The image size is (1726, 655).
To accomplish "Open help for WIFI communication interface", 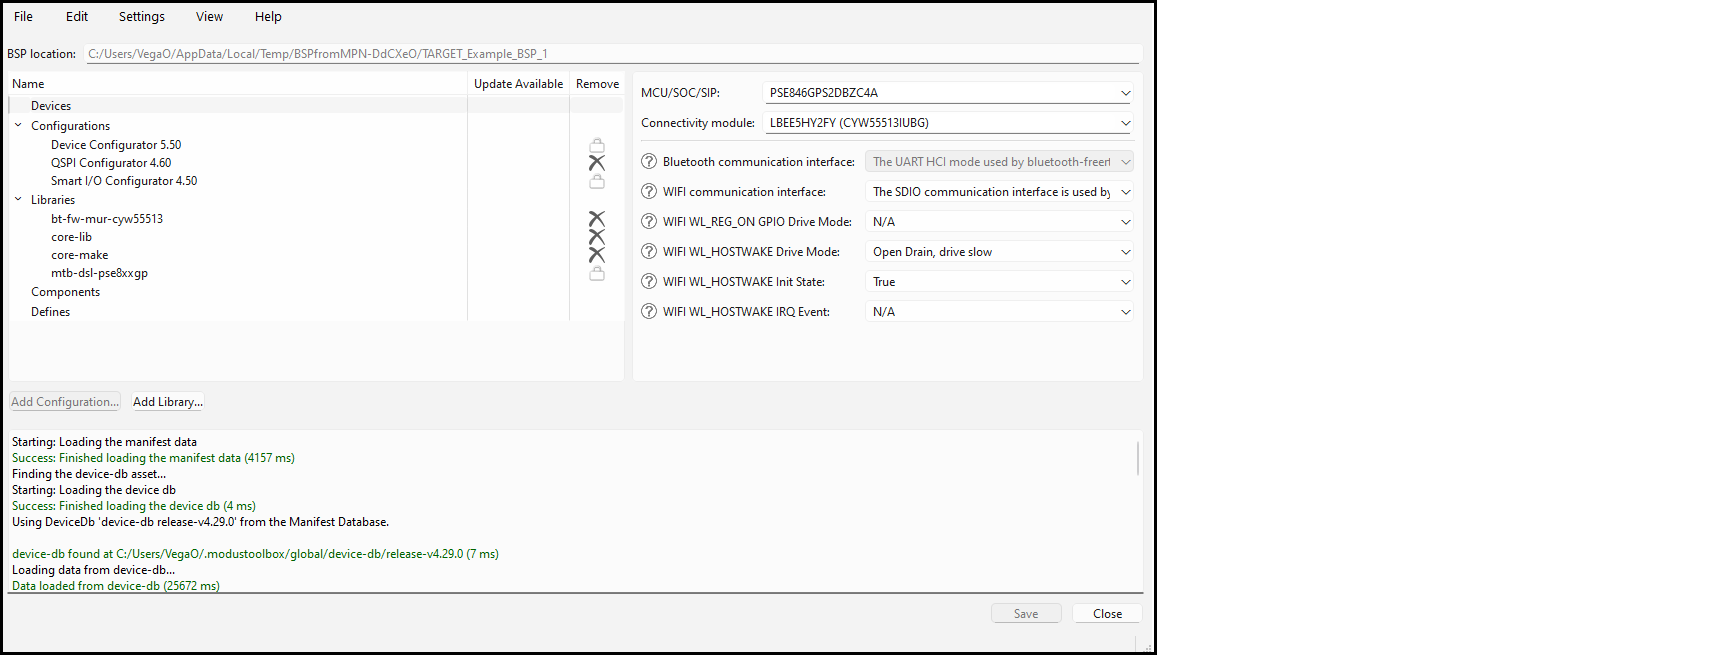I will click(x=649, y=192).
